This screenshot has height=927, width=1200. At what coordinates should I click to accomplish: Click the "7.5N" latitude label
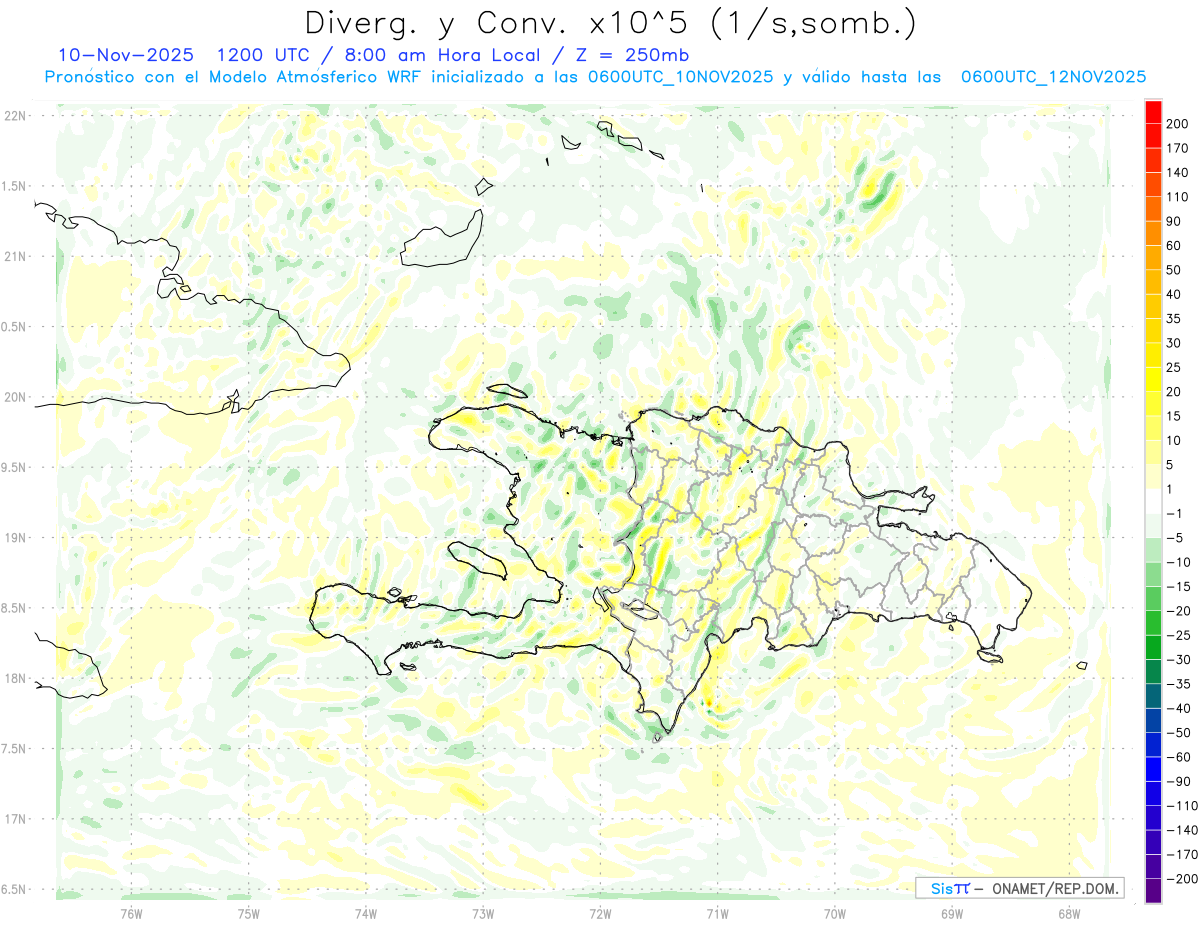[15, 749]
